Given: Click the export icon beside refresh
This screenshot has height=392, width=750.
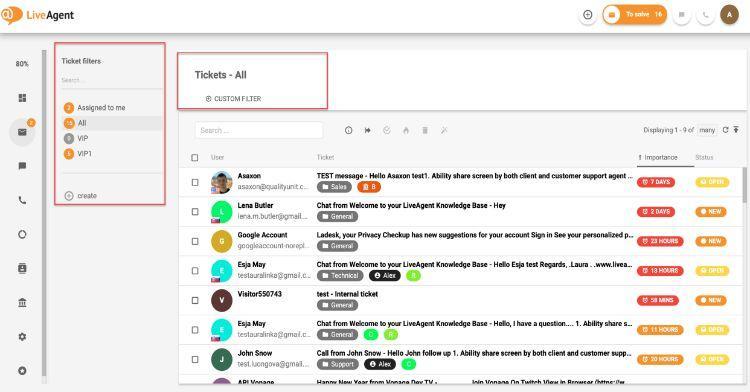Looking at the screenshot, I should tap(736, 130).
